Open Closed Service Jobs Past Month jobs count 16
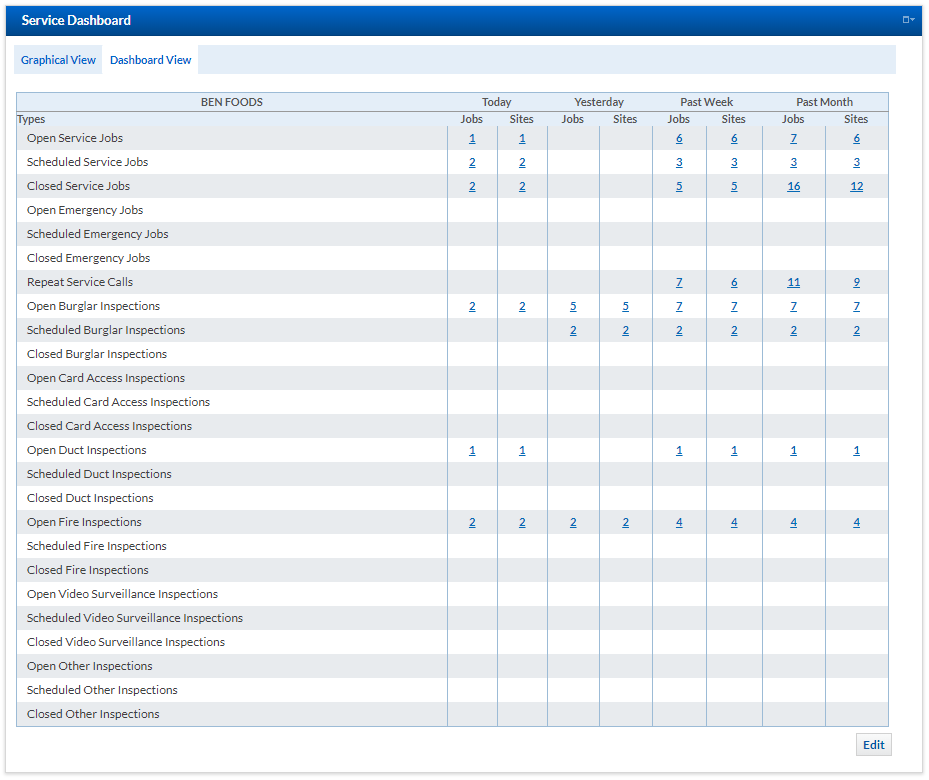This screenshot has width=929, height=780. coord(793,186)
